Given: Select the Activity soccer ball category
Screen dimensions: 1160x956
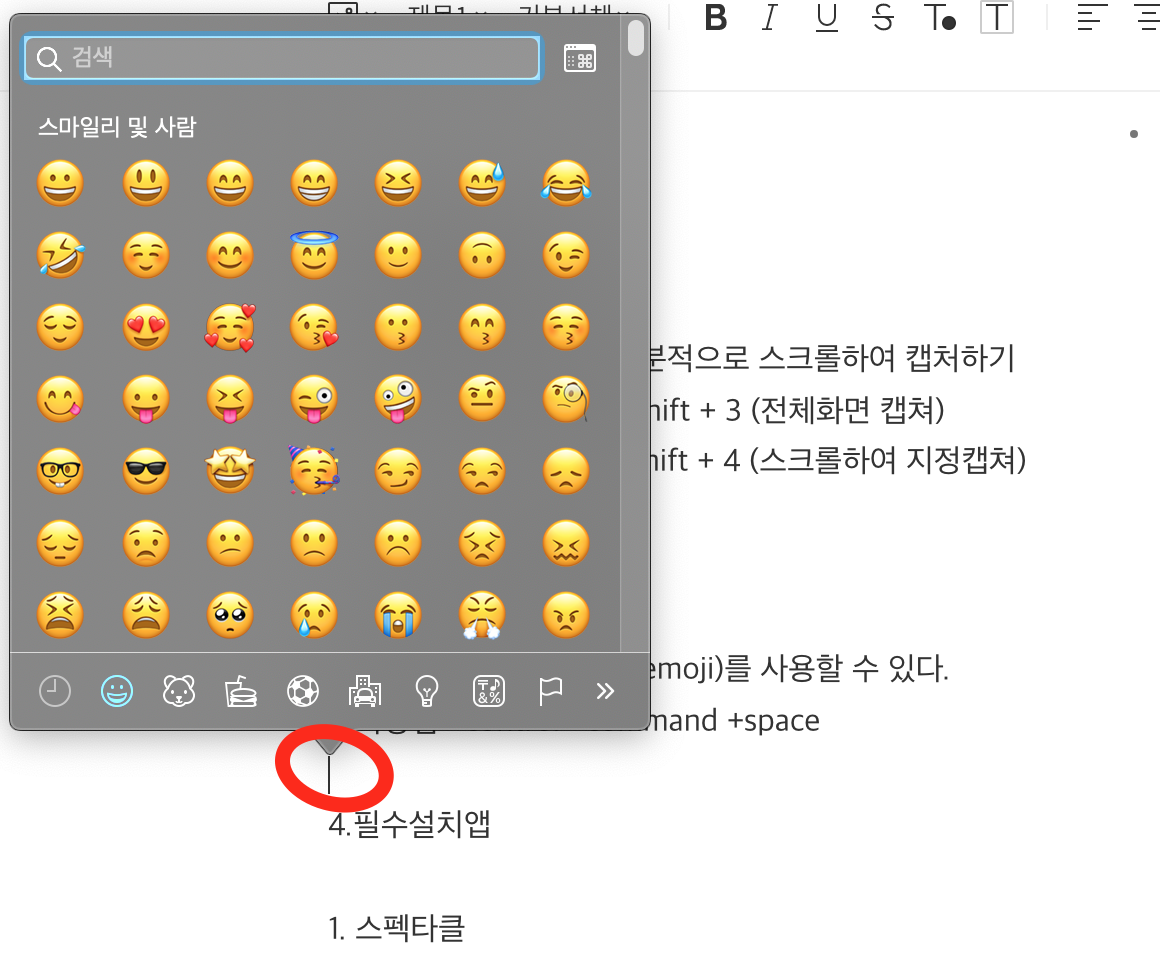Looking at the screenshot, I should (x=303, y=692).
